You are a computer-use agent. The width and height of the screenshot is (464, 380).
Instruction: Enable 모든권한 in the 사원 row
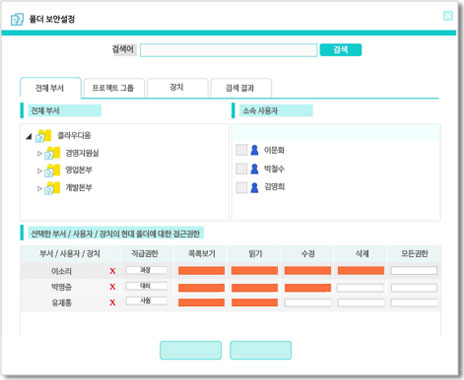[x=414, y=303]
